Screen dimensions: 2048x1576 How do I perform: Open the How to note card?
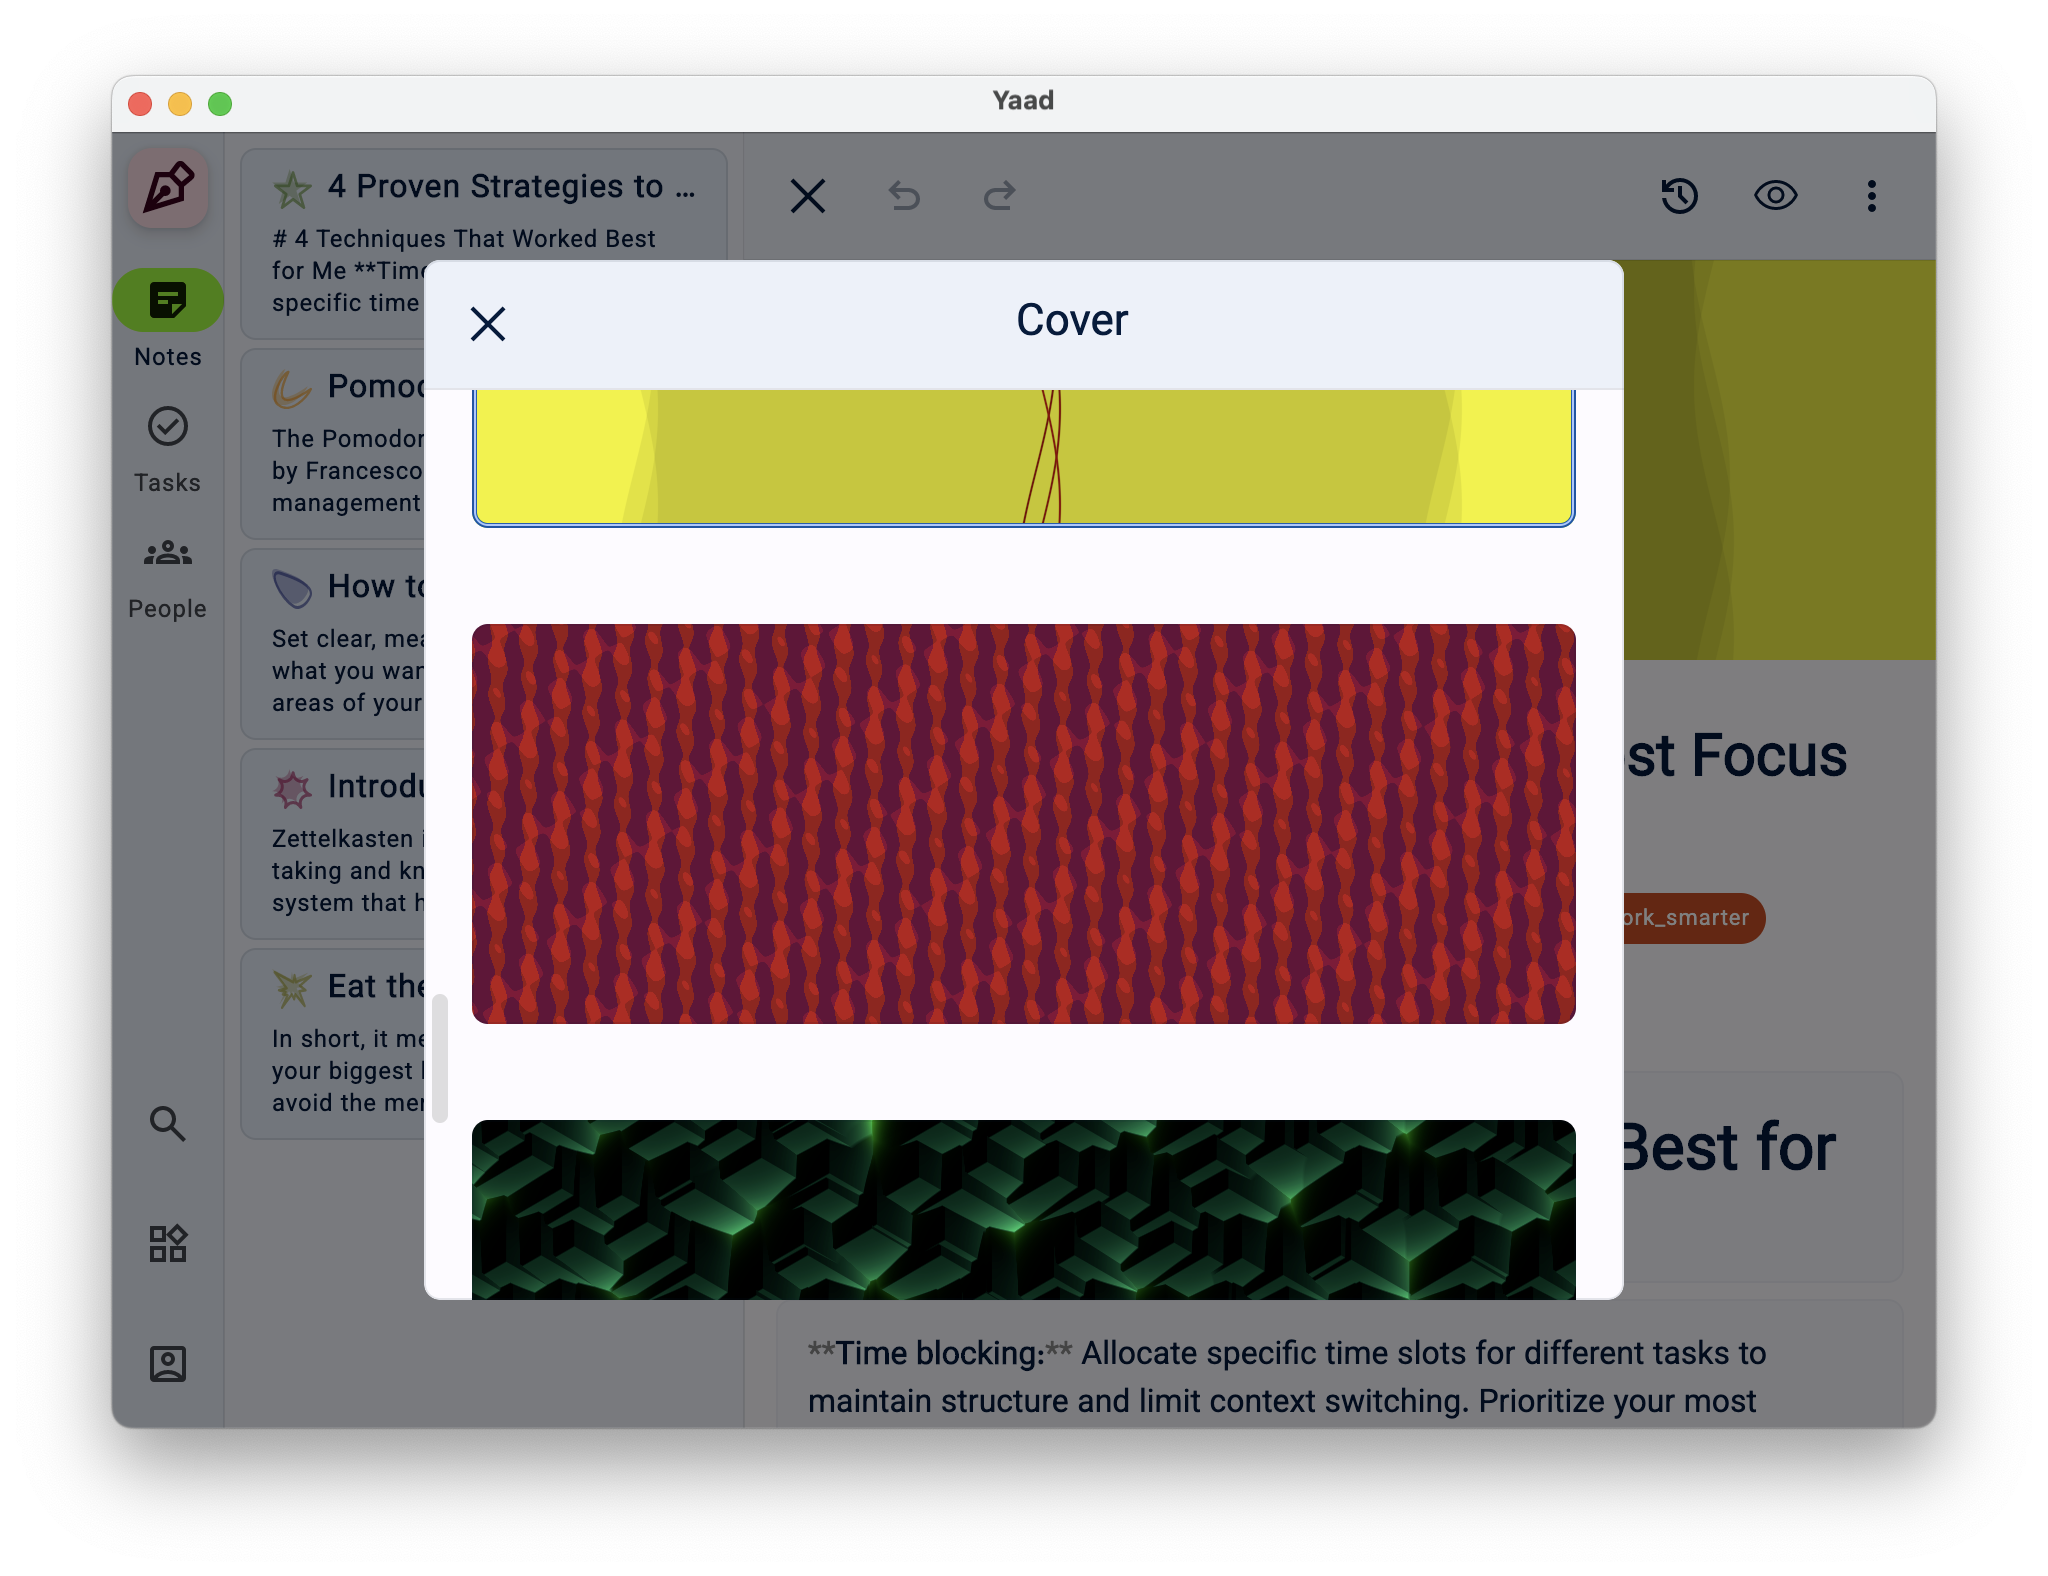(x=333, y=644)
